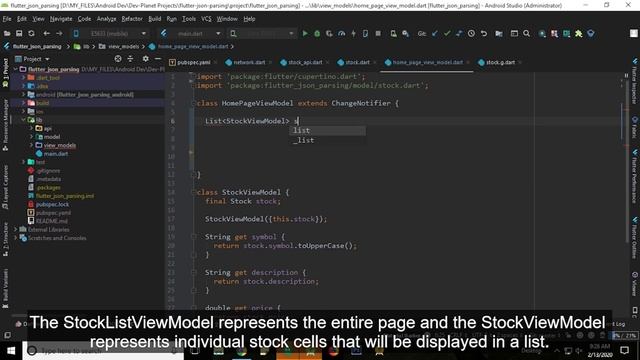This screenshot has width=640, height=360.
Task: Open the Flutter Outline side panel
Action: click(x=635, y=238)
